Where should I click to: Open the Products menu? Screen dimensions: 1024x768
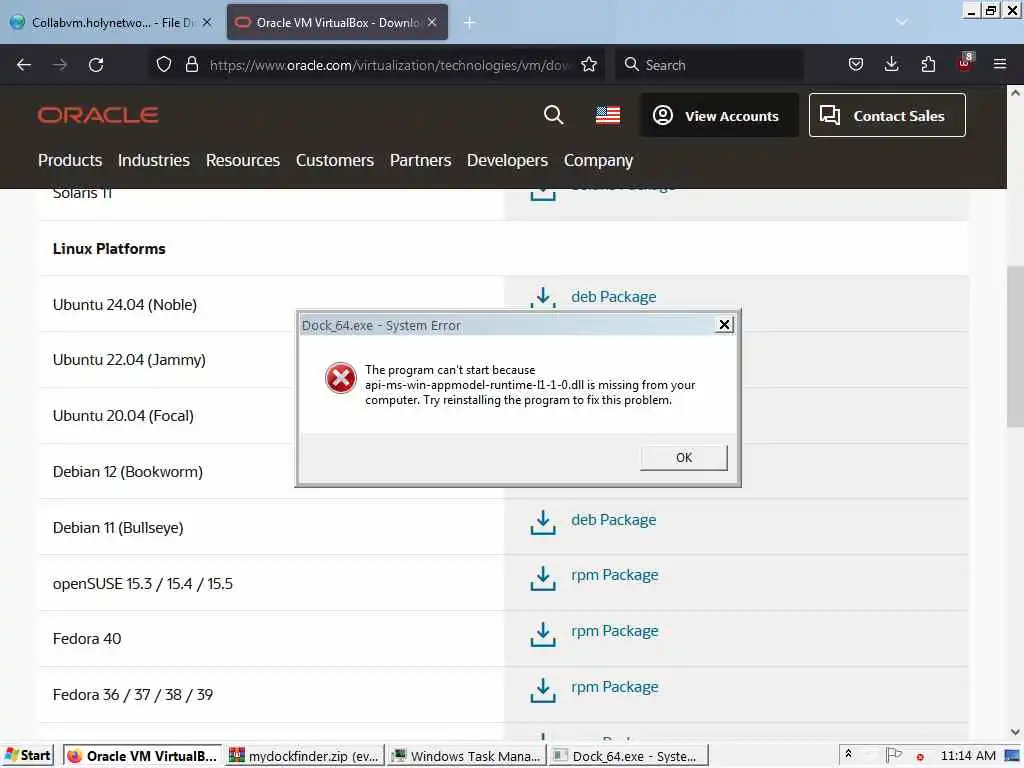pos(70,161)
